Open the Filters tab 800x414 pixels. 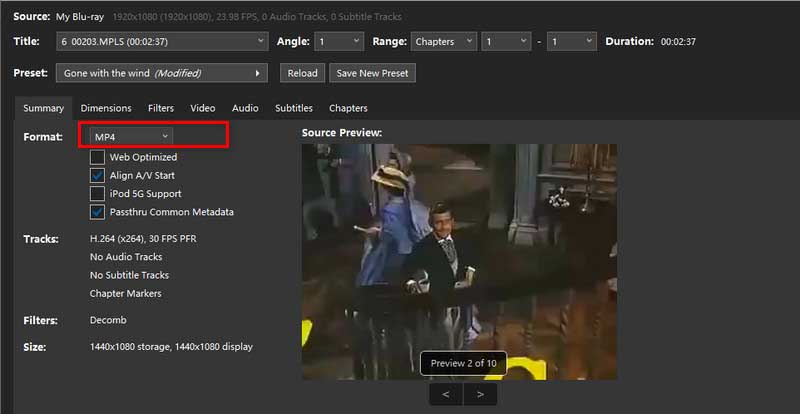[x=161, y=108]
